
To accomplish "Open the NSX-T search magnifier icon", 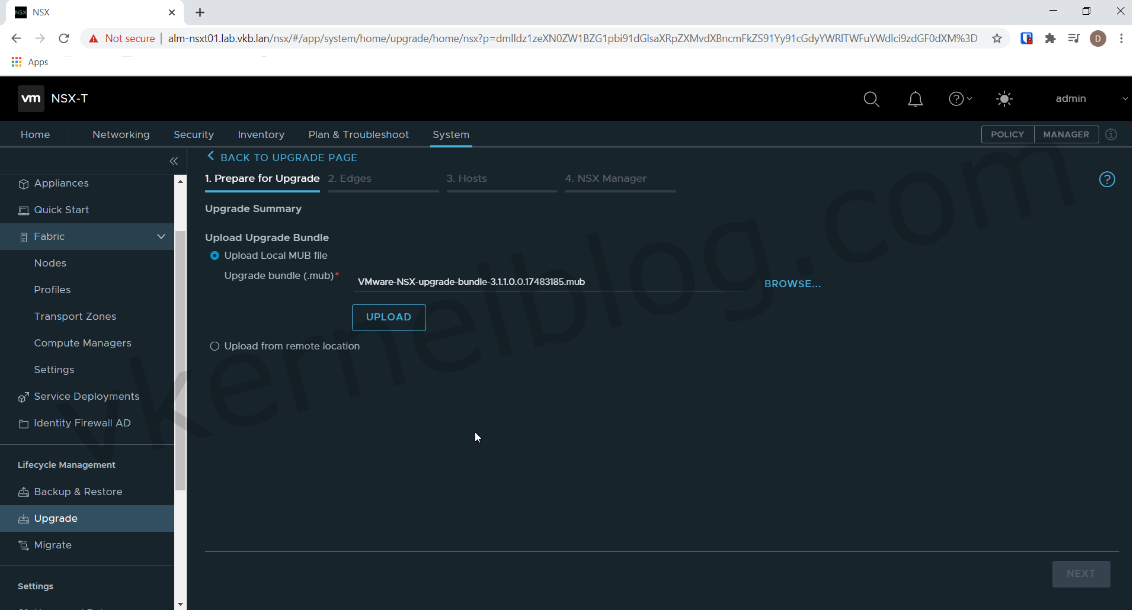I will 871,99.
